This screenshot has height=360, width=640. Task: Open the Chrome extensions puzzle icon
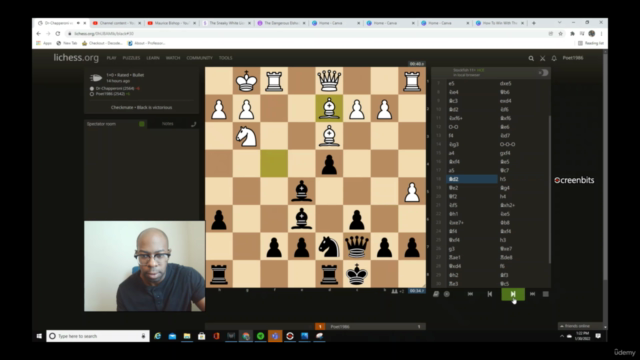click(572, 33)
